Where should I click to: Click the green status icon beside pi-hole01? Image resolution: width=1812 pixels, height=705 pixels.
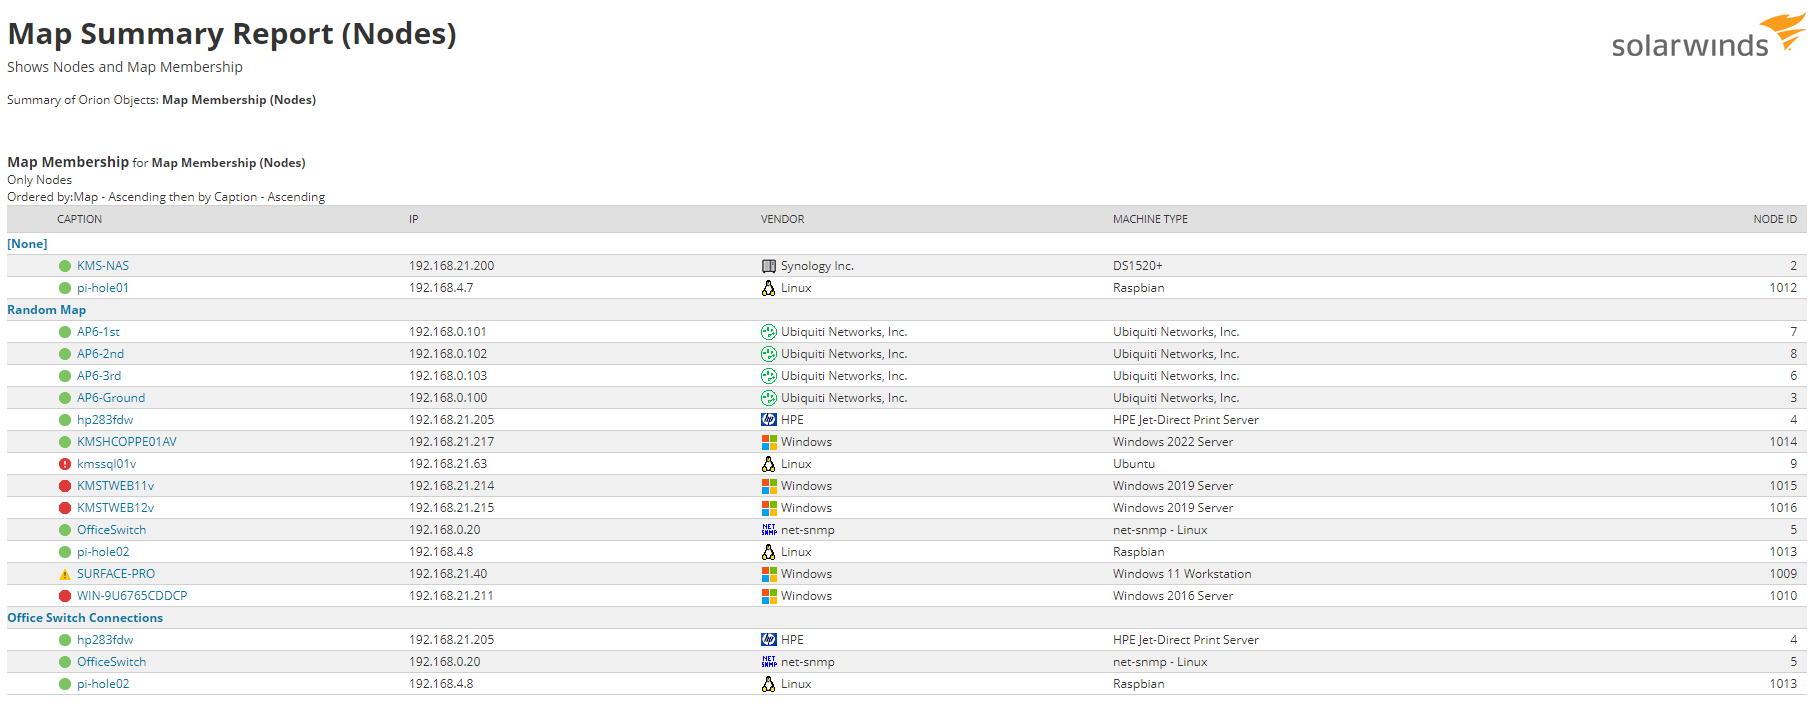click(x=65, y=288)
